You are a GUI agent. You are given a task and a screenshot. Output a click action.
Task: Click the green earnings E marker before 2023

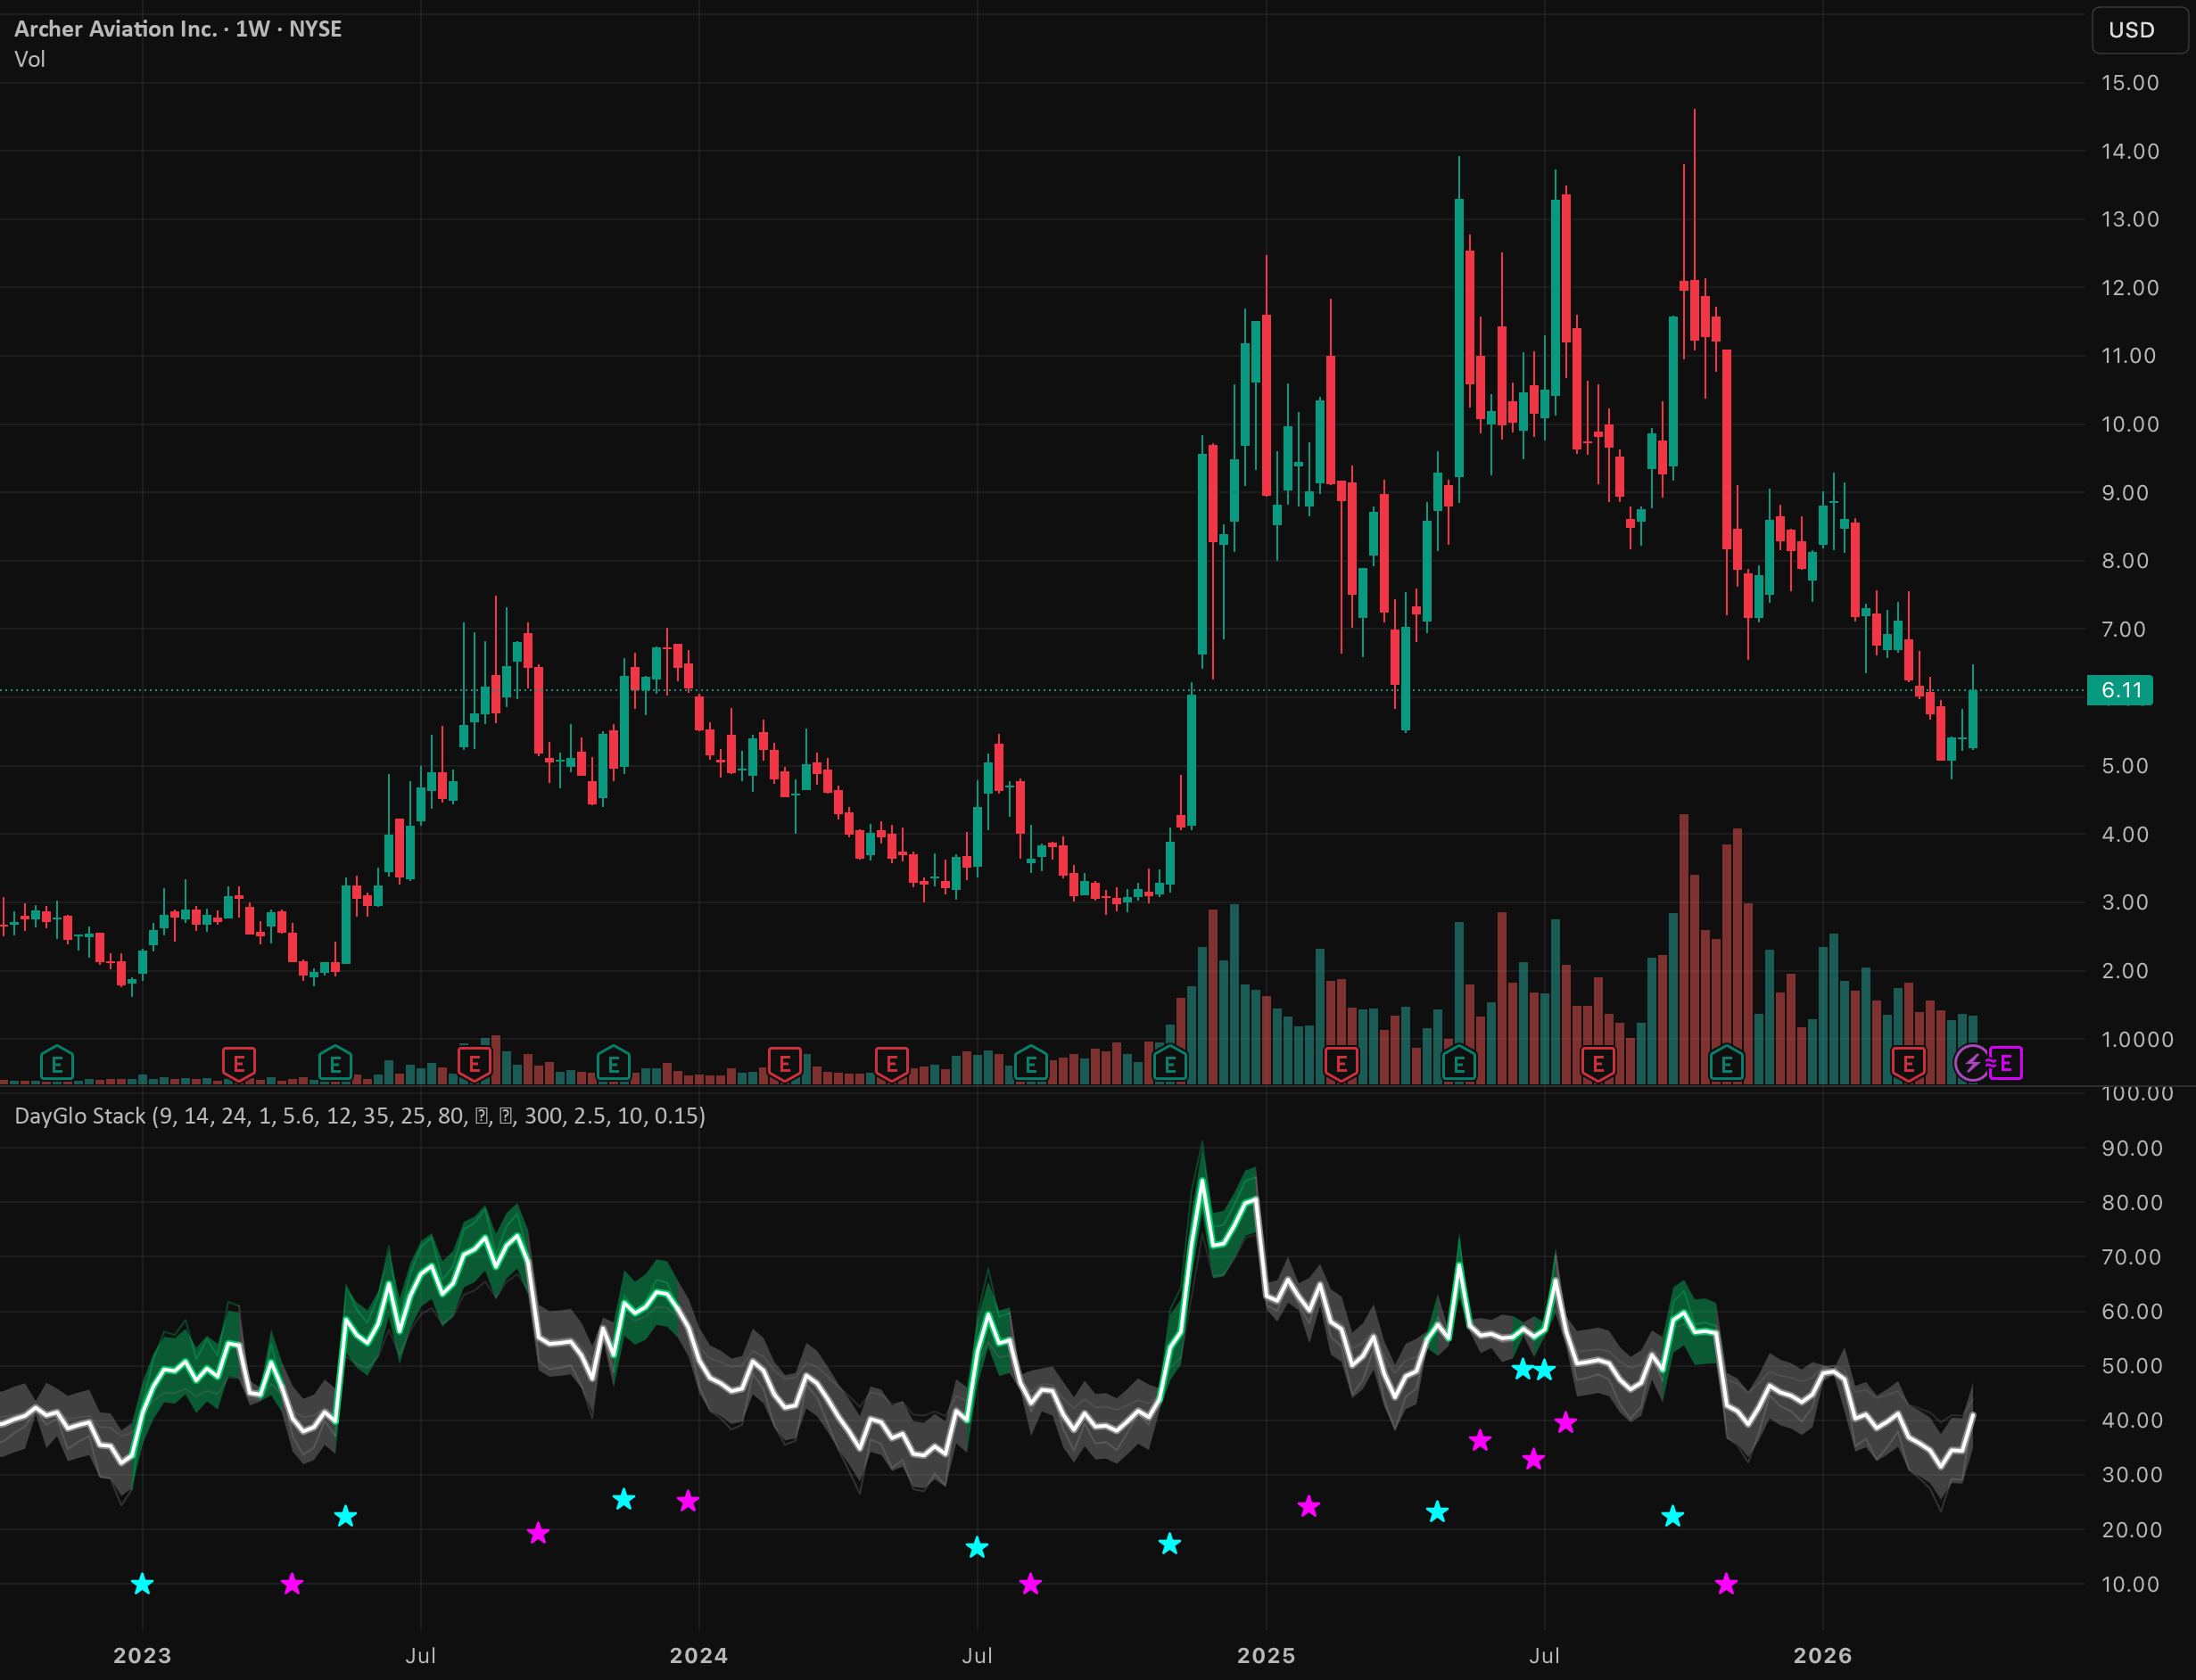pyautogui.click(x=57, y=1064)
